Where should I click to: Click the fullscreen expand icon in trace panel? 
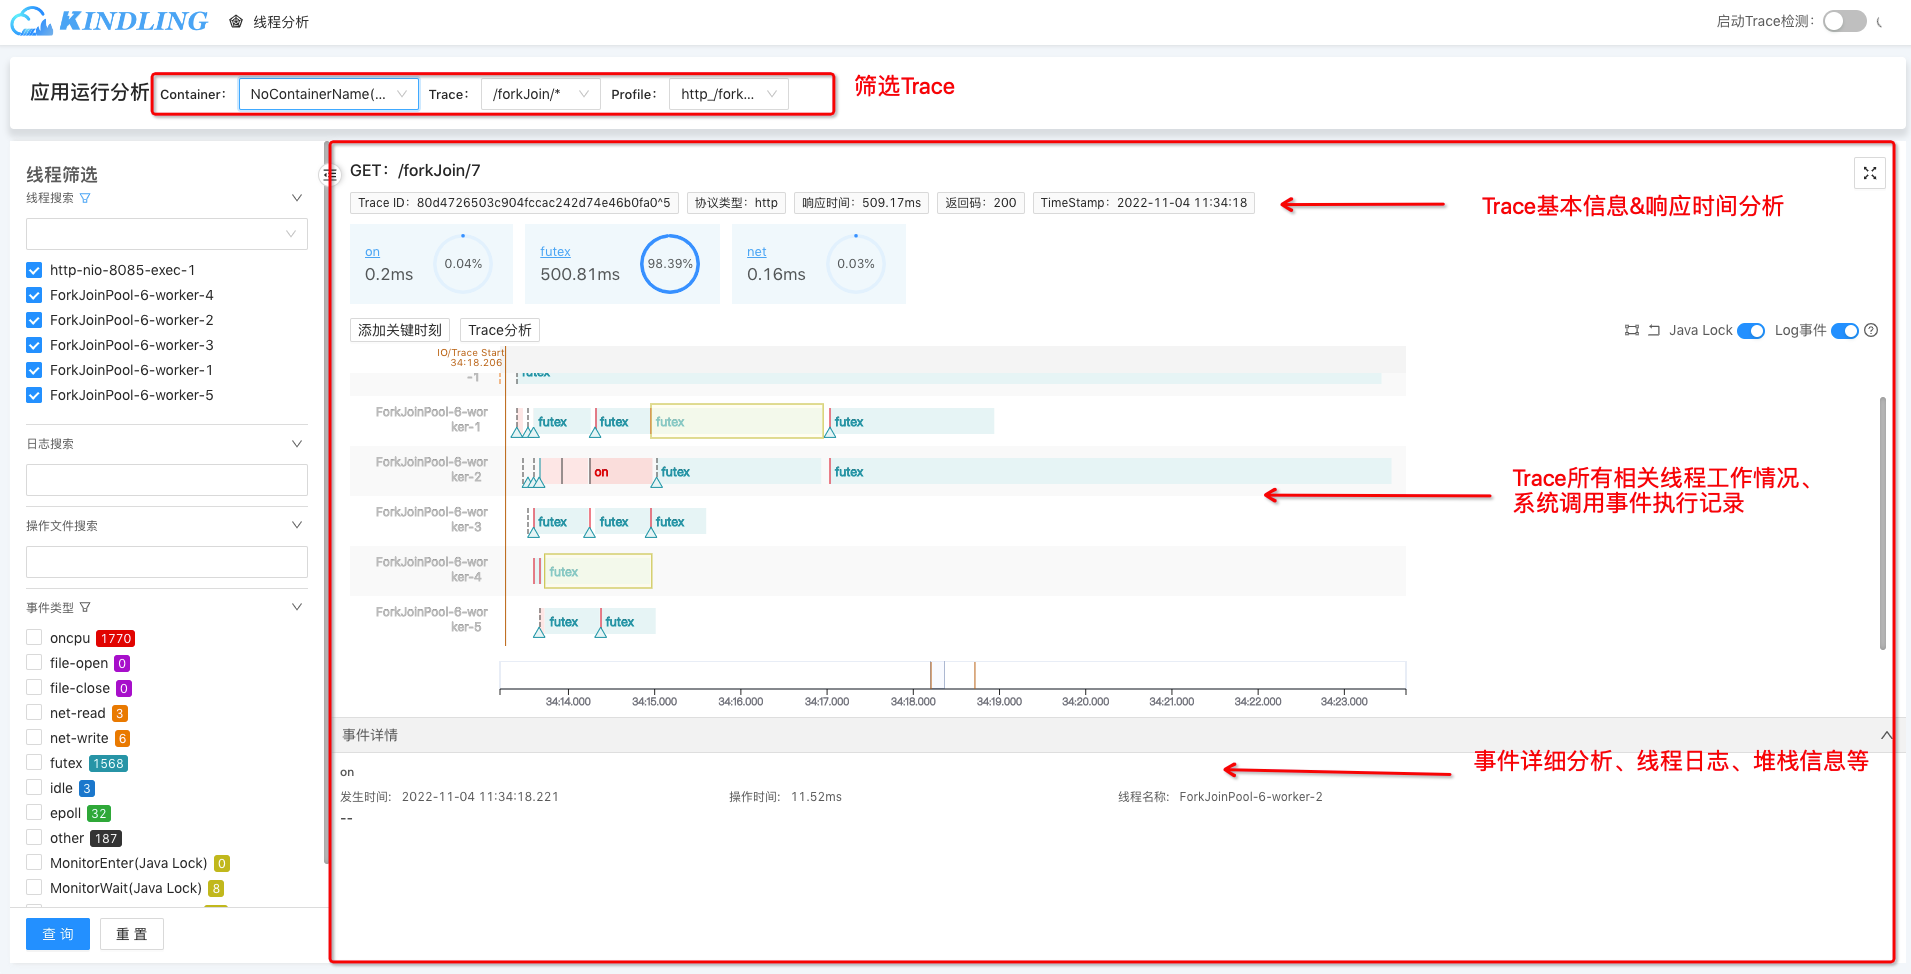coord(1869,173)
